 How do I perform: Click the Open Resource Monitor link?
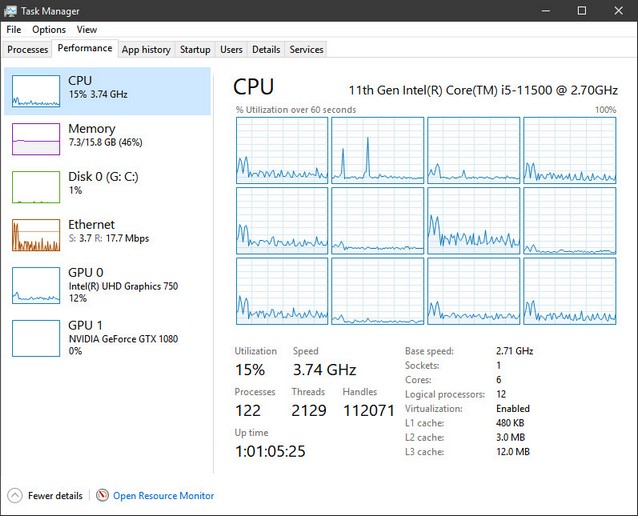tap(163, 496)
